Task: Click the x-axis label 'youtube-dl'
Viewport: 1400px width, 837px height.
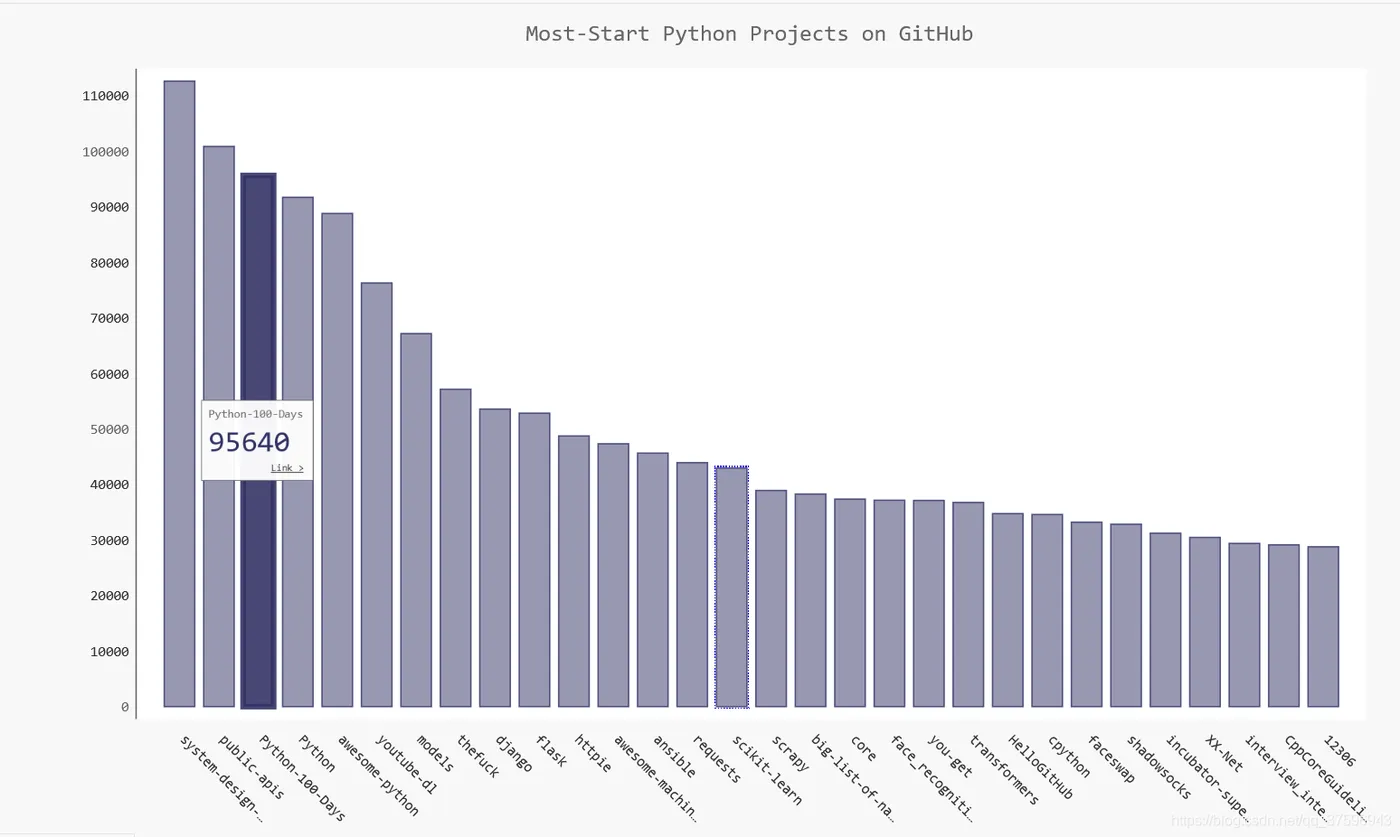Action: (407, 763)
